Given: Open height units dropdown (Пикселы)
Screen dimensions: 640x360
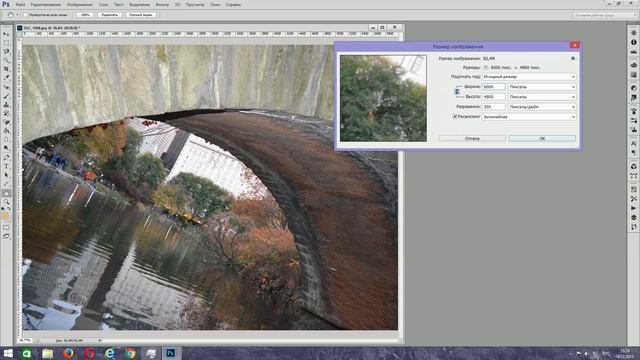Looking at the screenshot, I should (x=542, y=97).
